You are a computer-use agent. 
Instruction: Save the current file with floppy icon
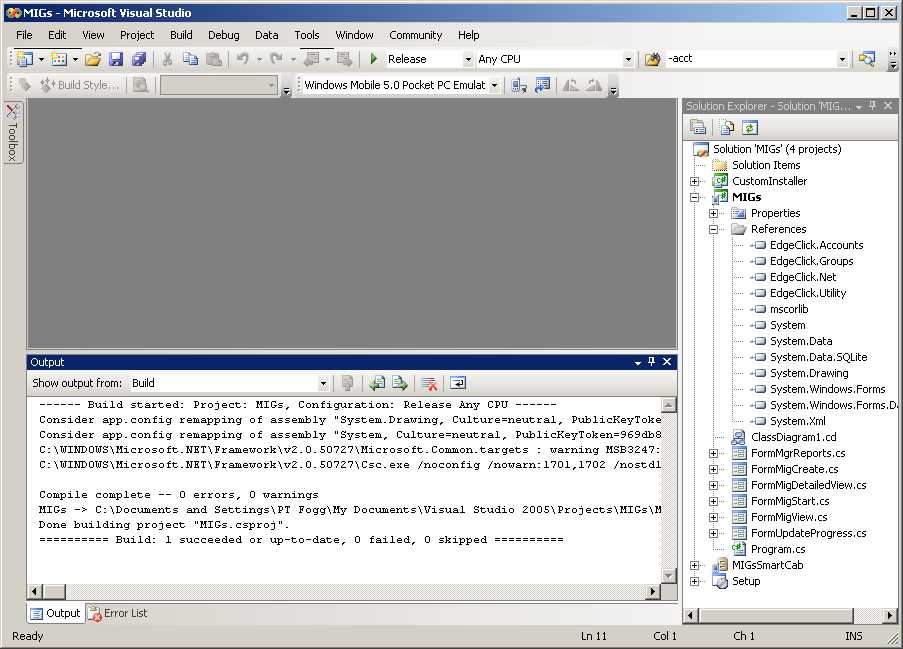coord(116,59)
